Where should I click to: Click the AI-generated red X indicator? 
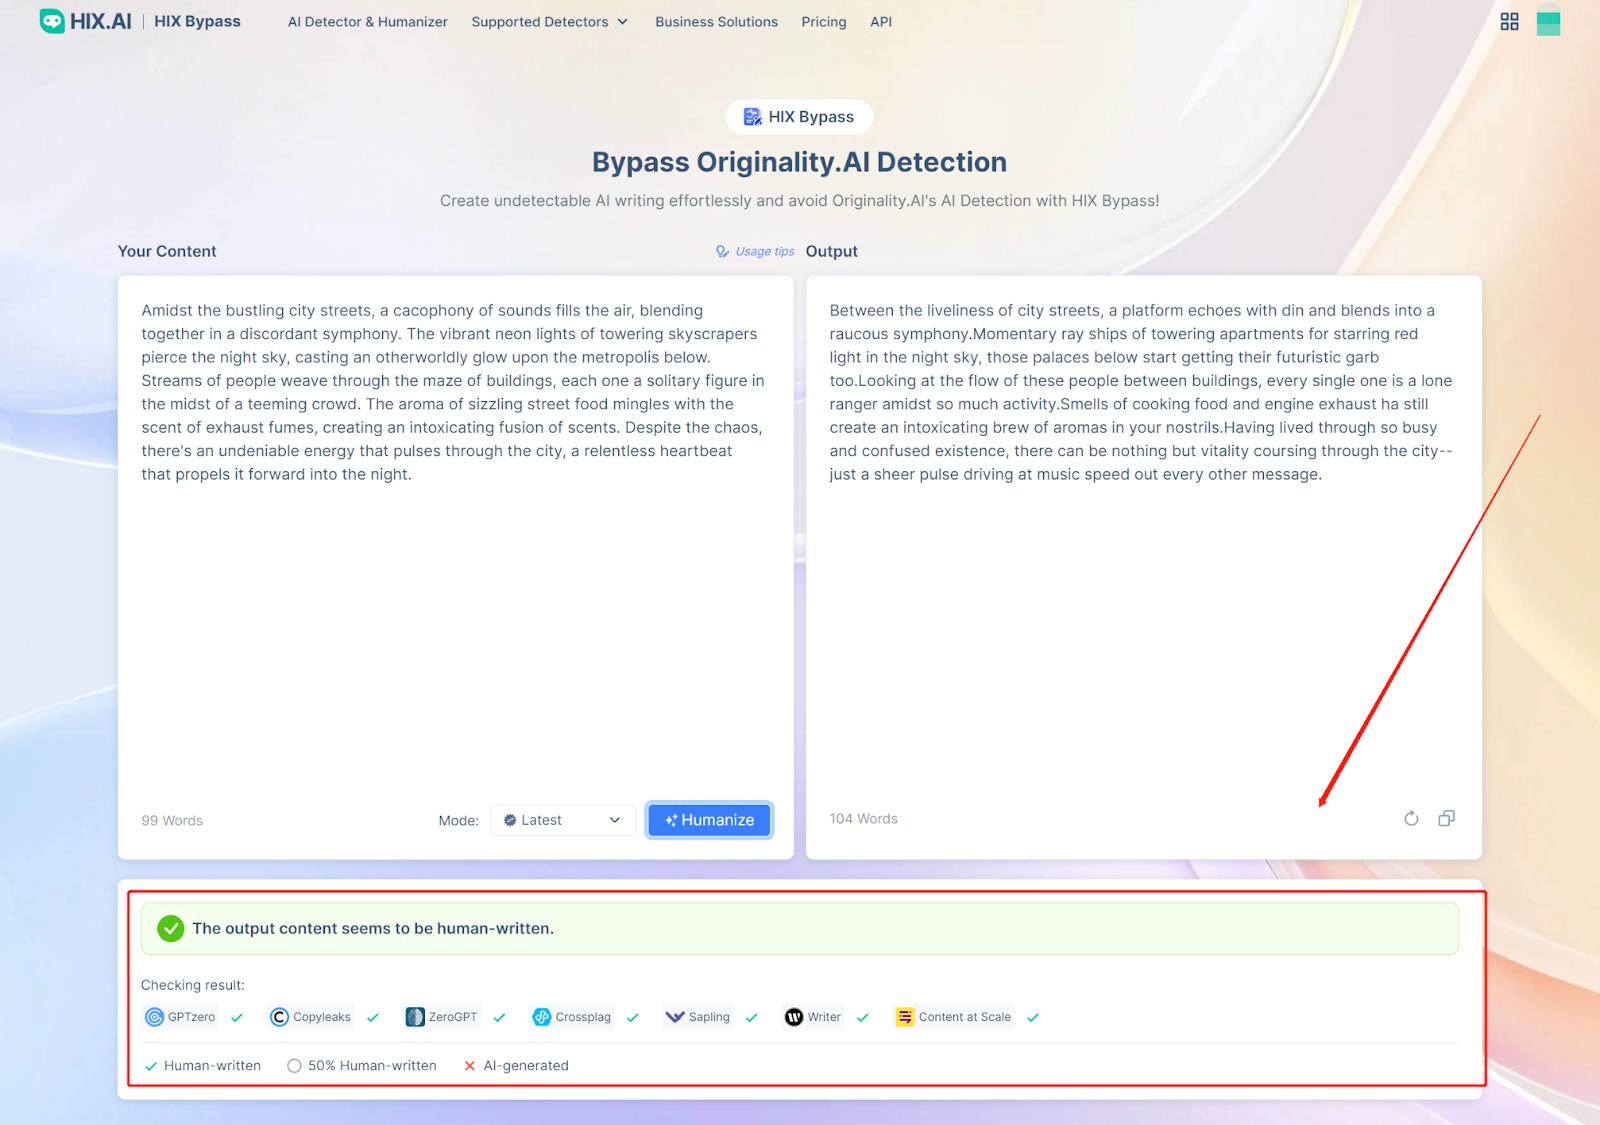click(470, 1066)
